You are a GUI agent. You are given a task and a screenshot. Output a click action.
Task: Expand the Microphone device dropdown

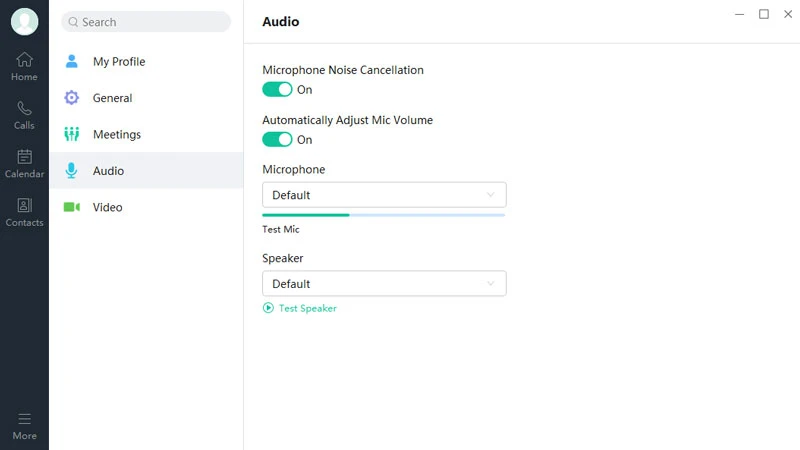384,195
